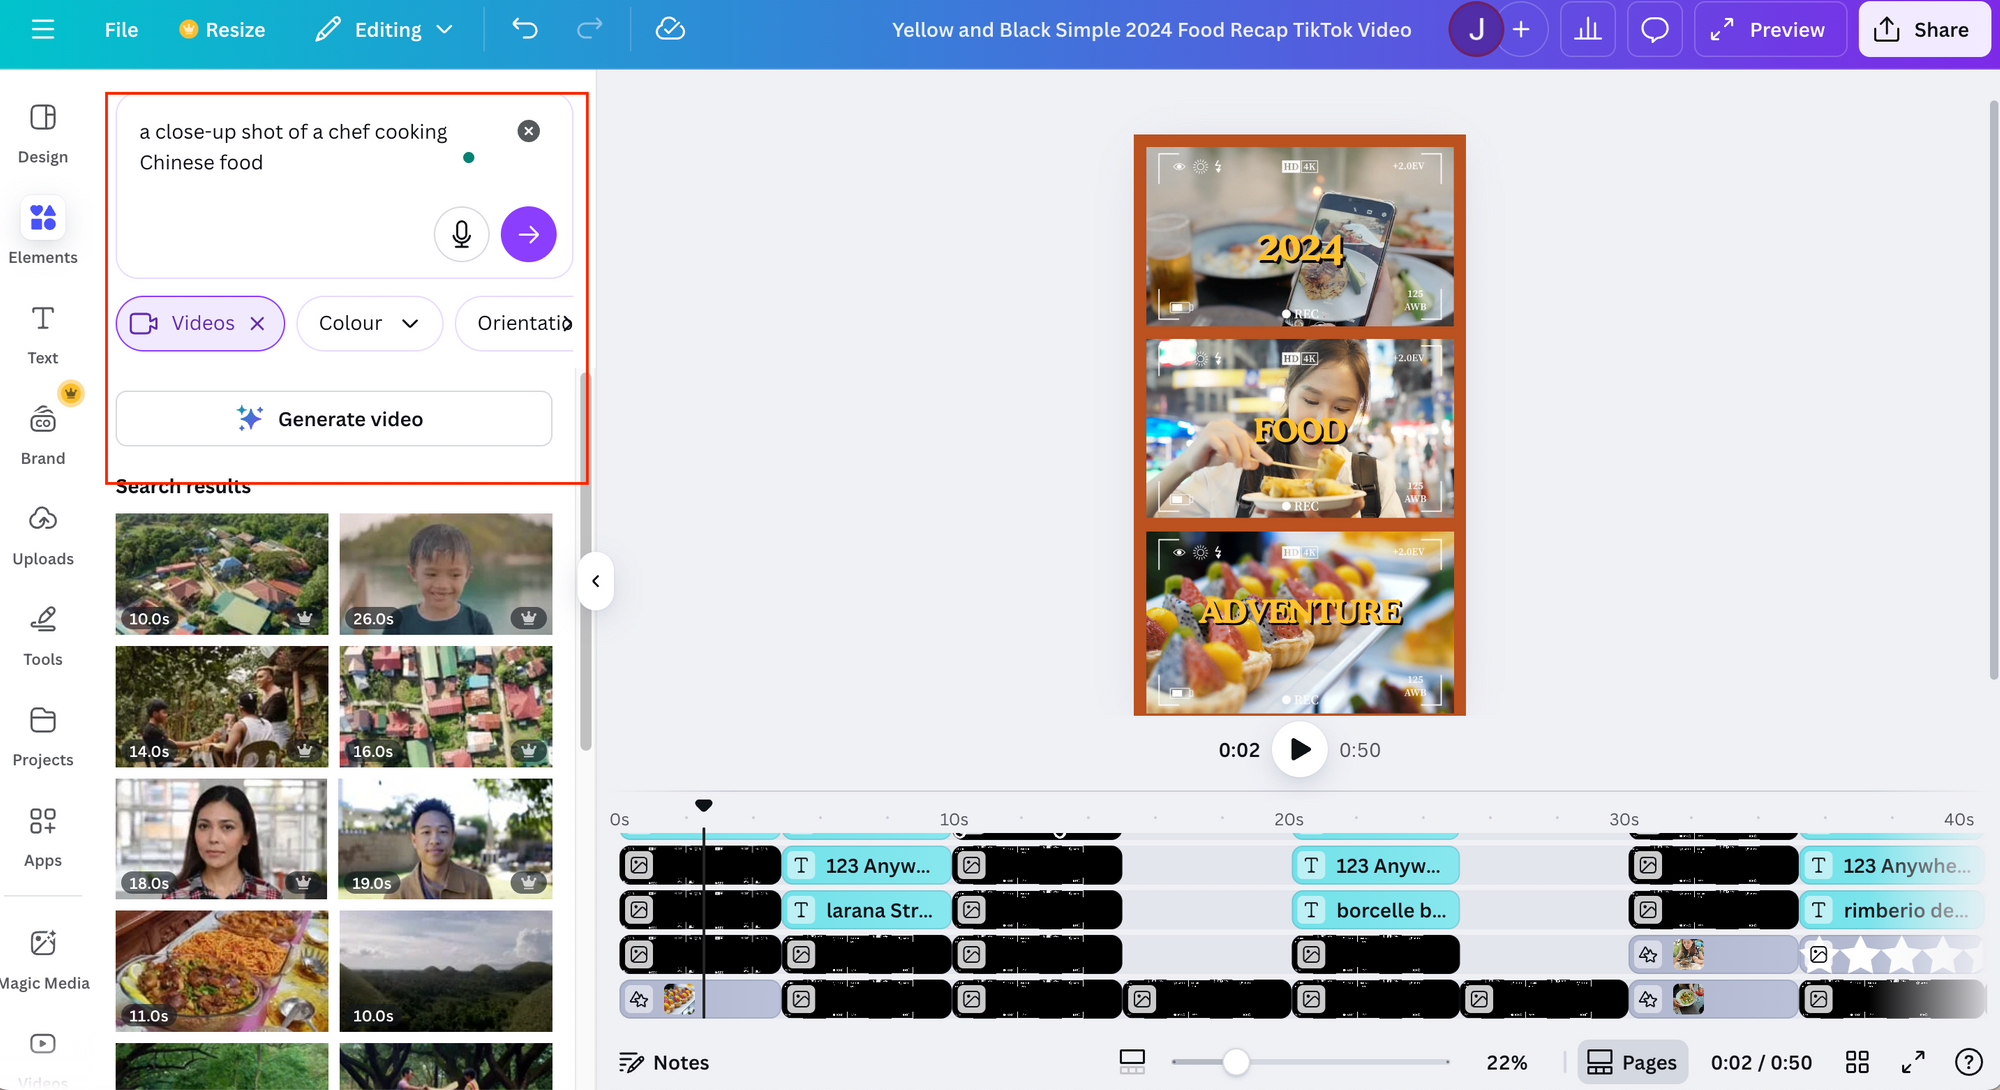Remove the Videos filter chip

coord(257,324)
